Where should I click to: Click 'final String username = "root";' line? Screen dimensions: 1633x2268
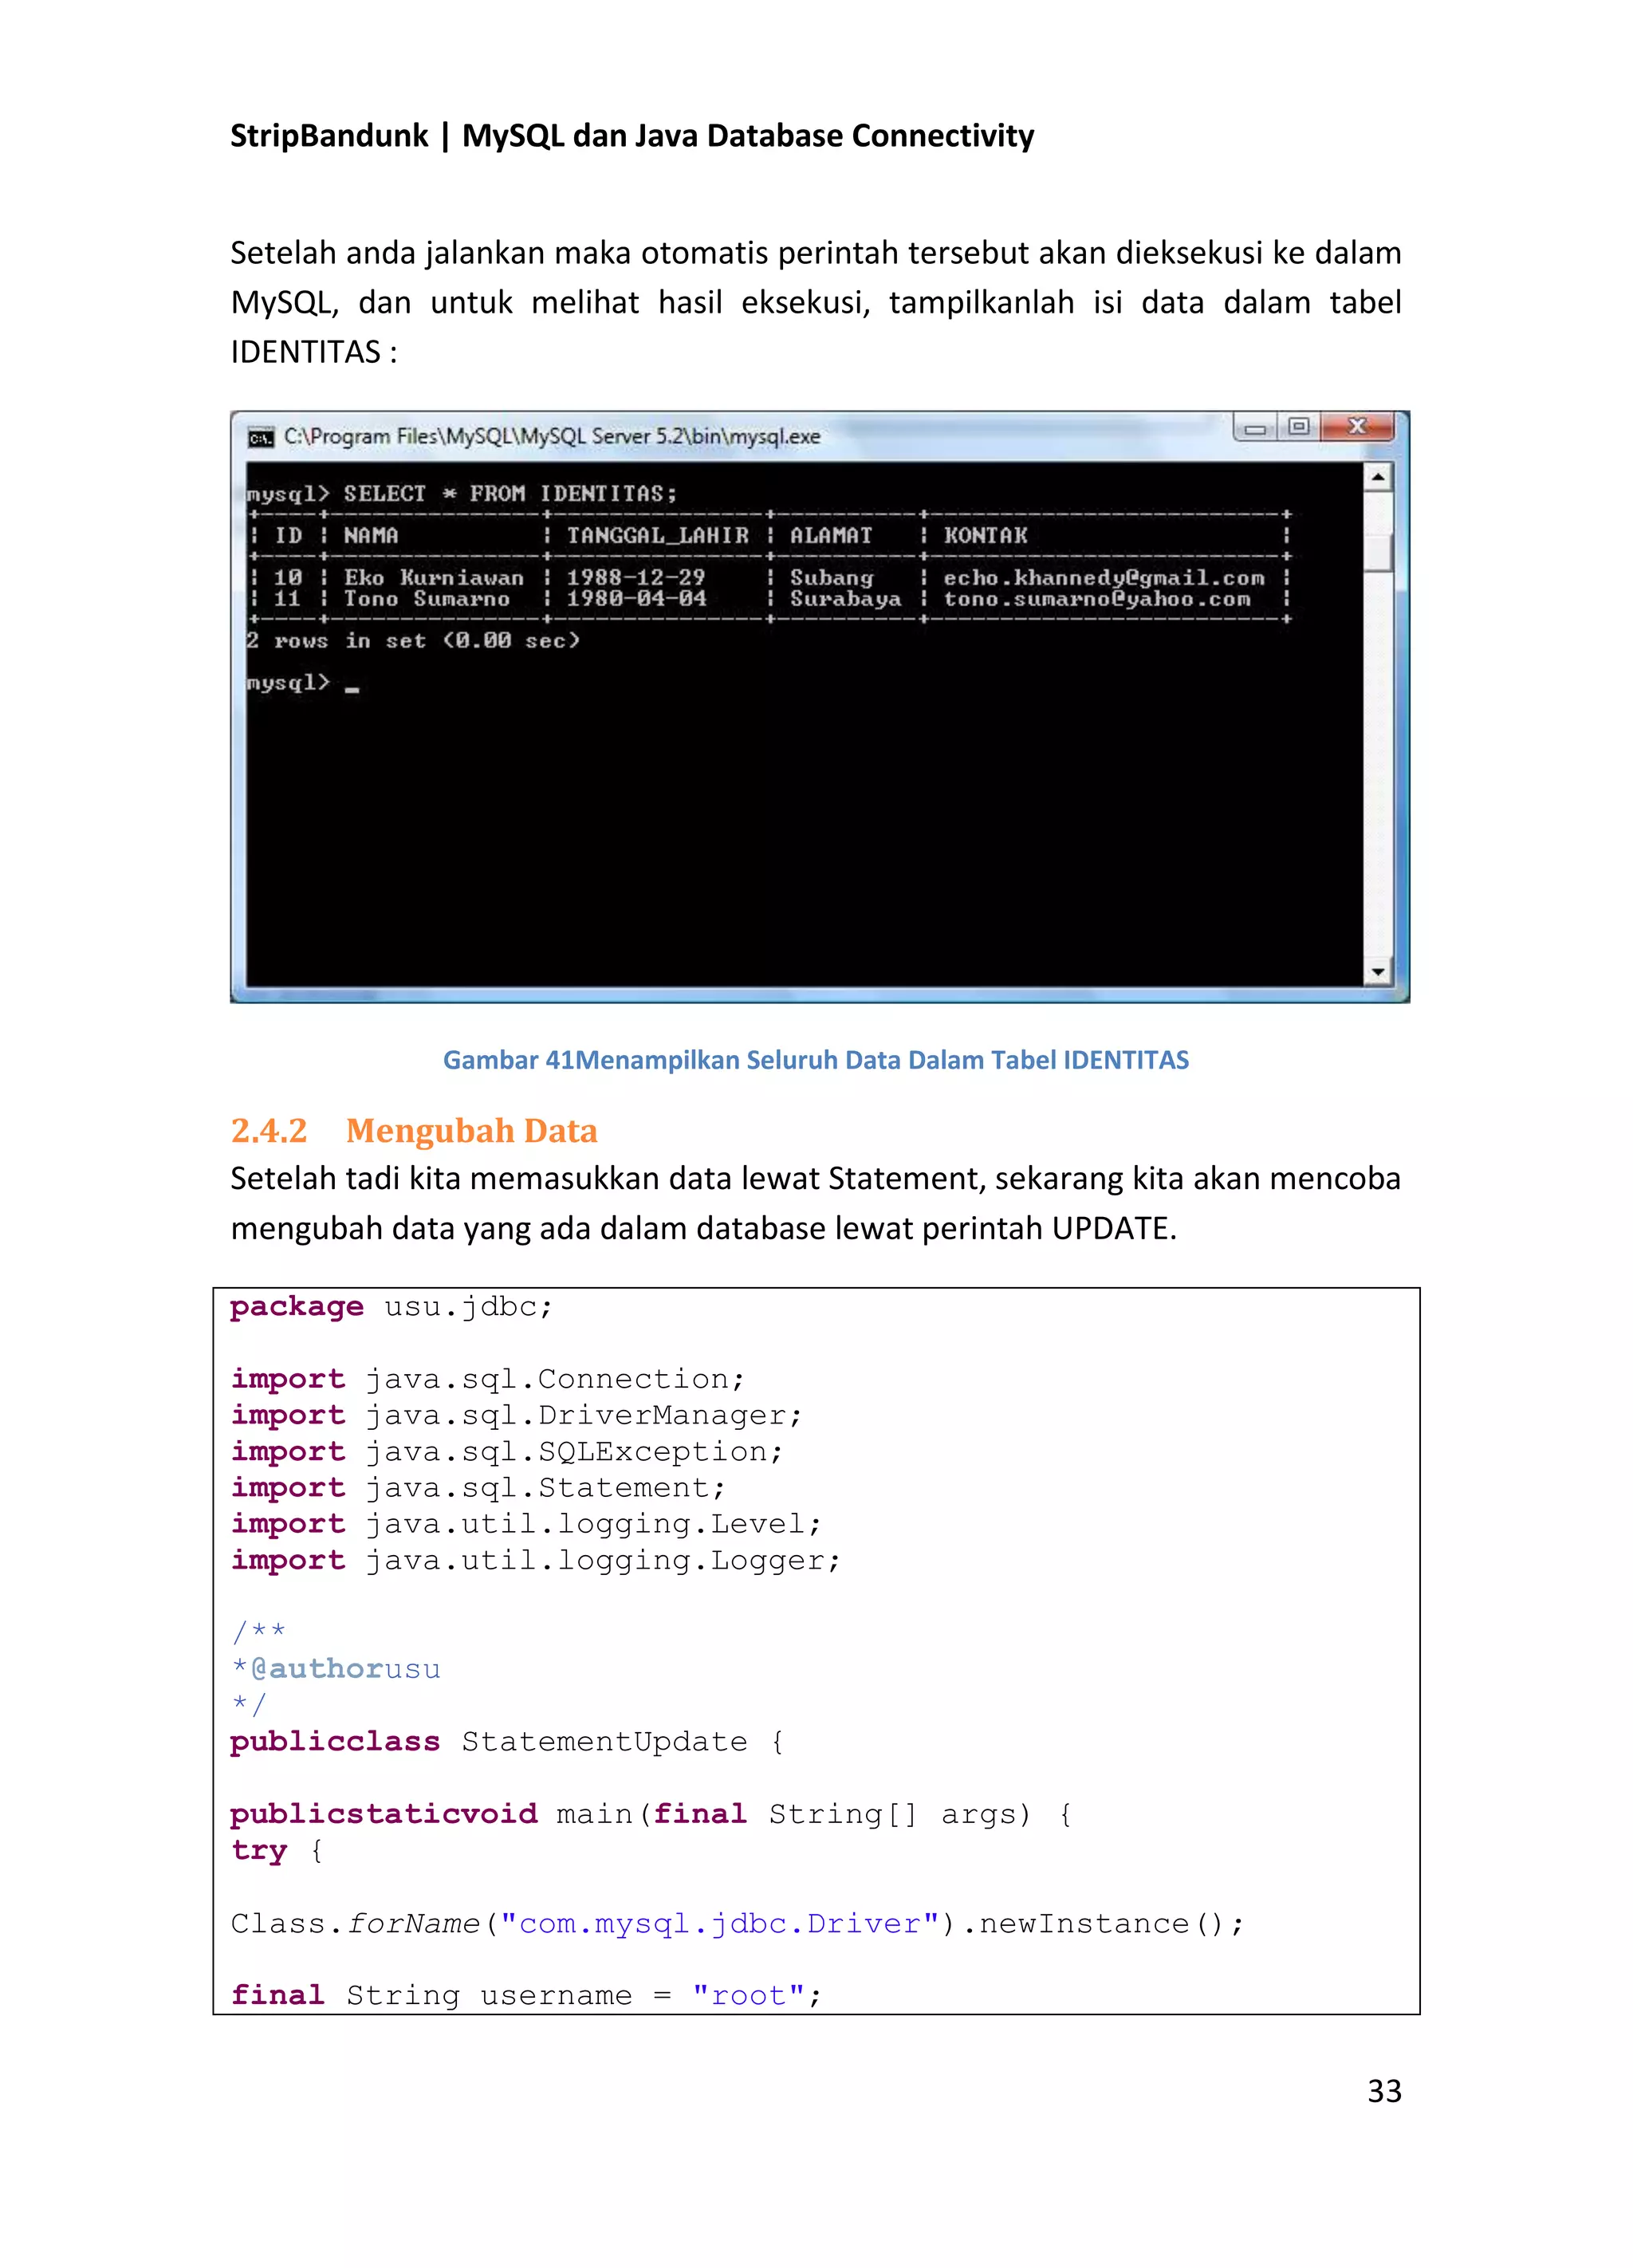[526, 1995]
